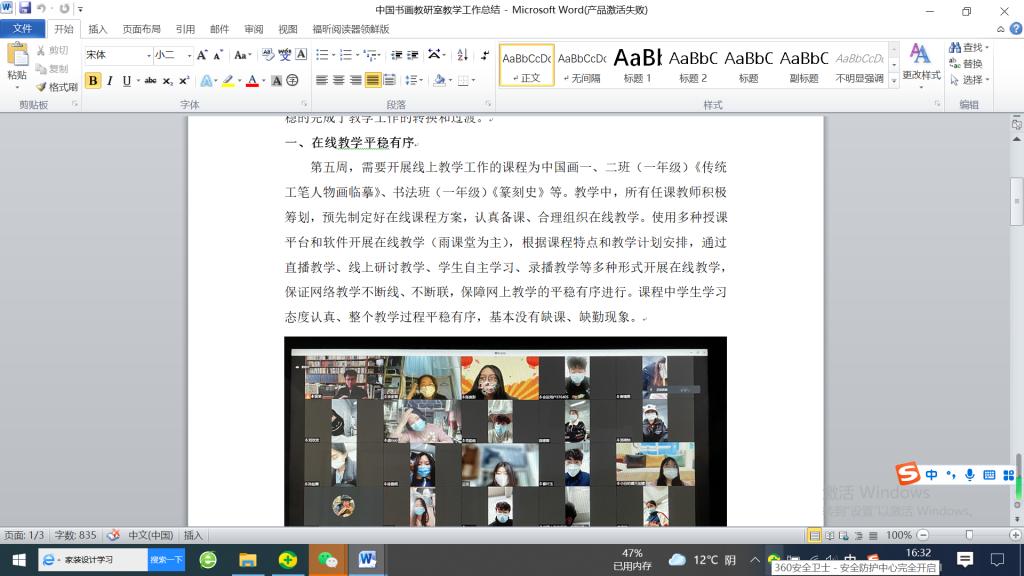This screenshot has width=1024, height=576.
Task: Toggle bold formatting in the ribbon
Action: (93, 81)
